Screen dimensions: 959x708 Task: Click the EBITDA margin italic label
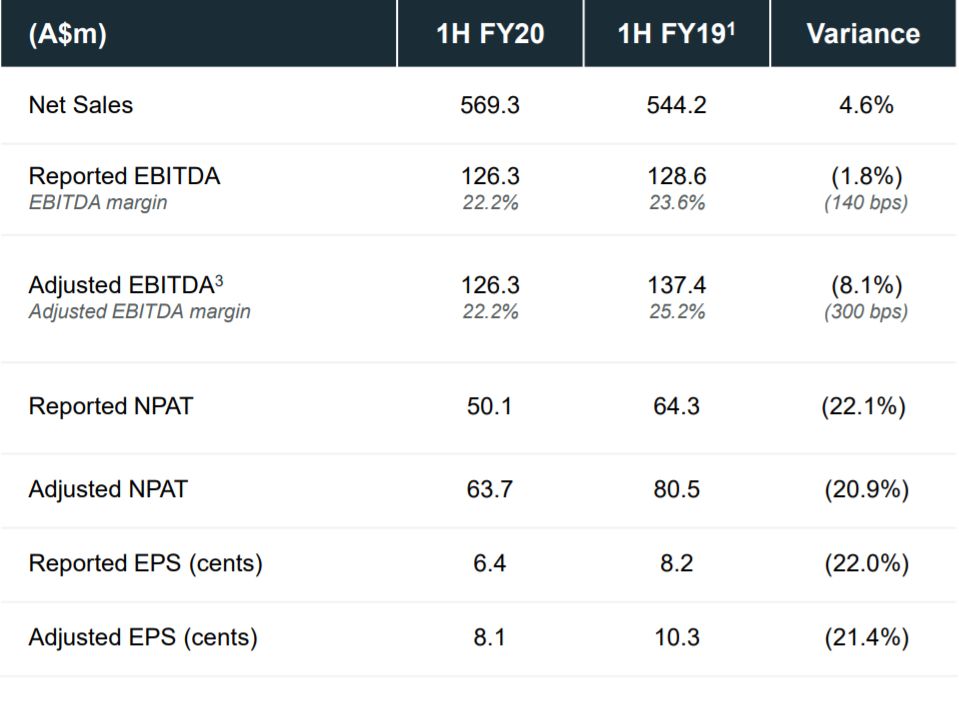(98, 202)
